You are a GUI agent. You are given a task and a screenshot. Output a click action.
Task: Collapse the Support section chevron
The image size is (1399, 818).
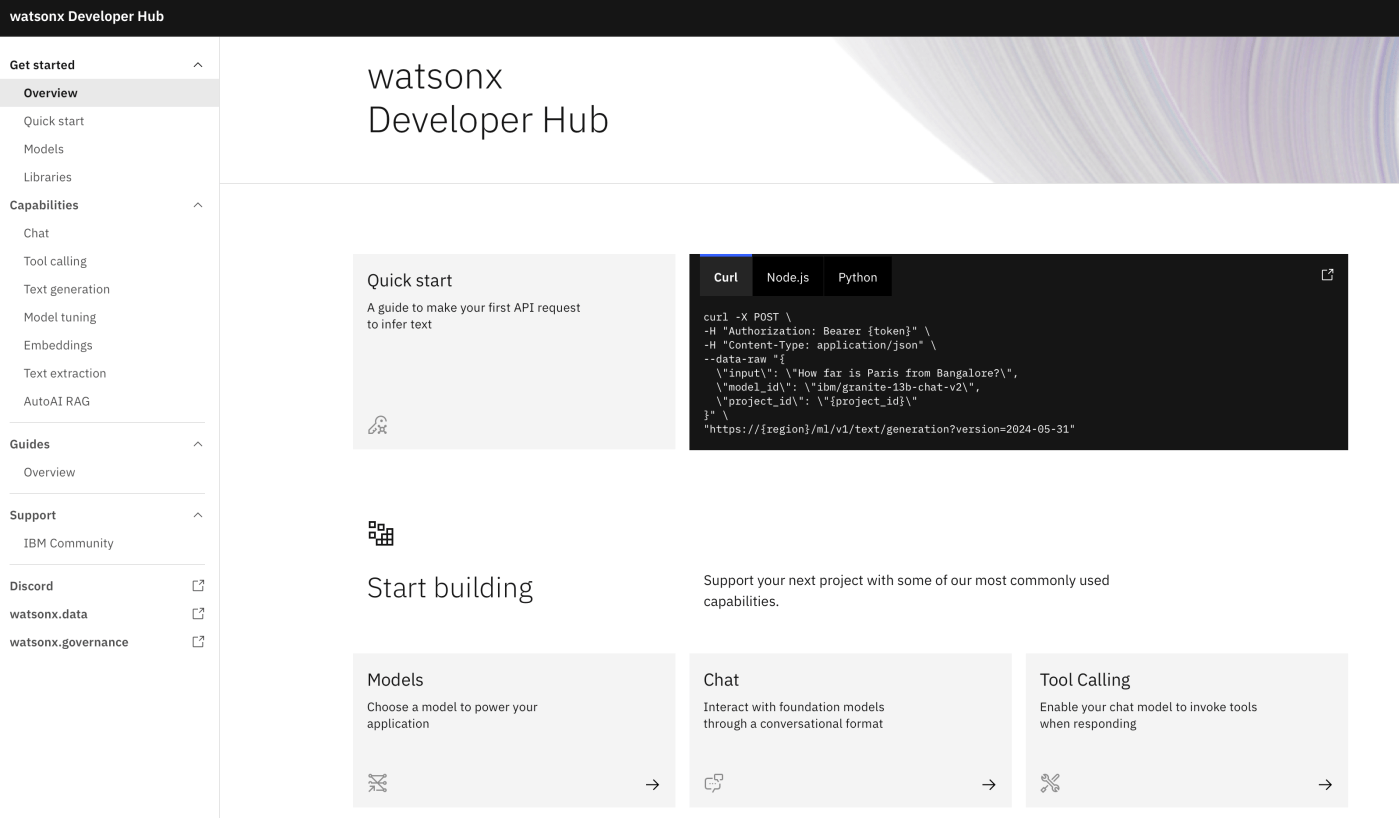[x=198, y=515]
